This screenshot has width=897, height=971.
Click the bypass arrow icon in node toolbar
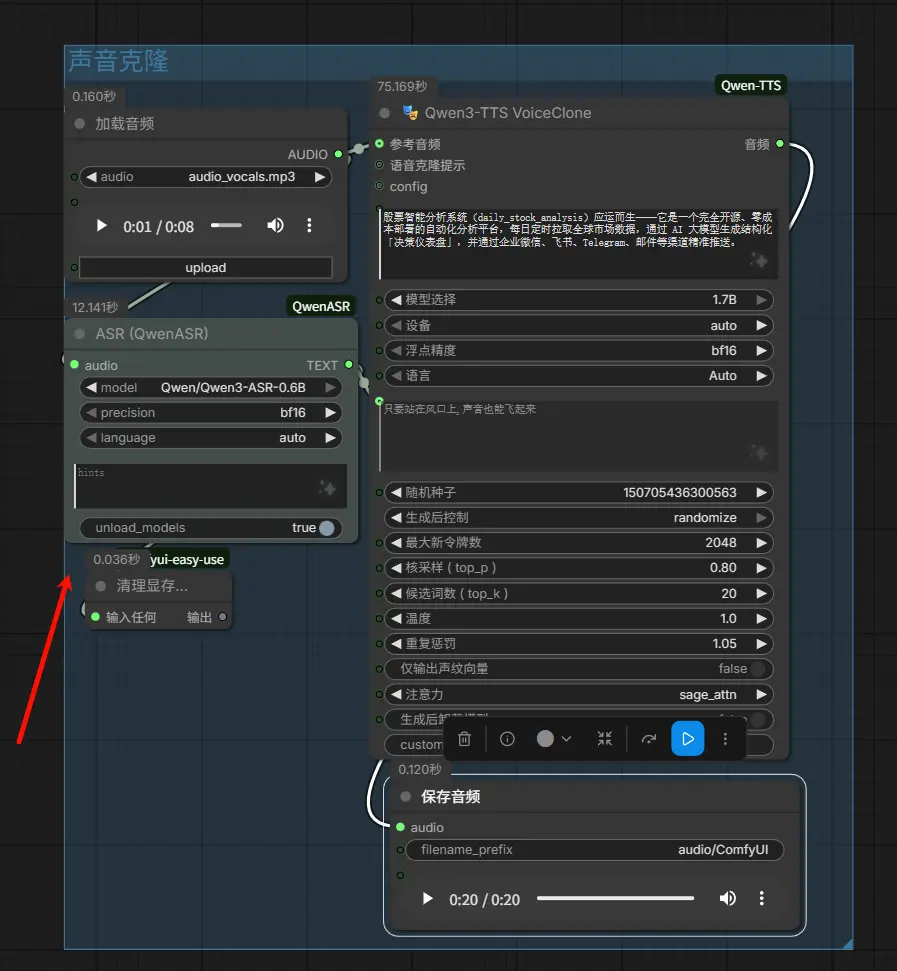pos(649,739)
